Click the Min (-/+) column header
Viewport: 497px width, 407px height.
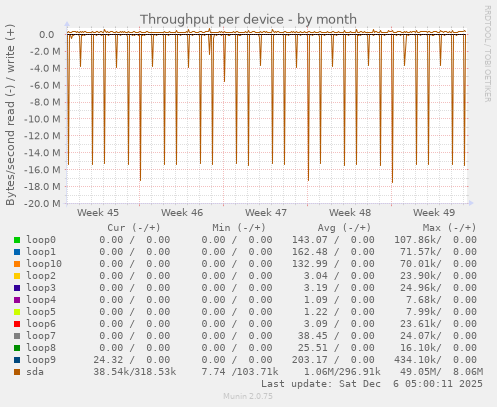[x=239, y=228]
